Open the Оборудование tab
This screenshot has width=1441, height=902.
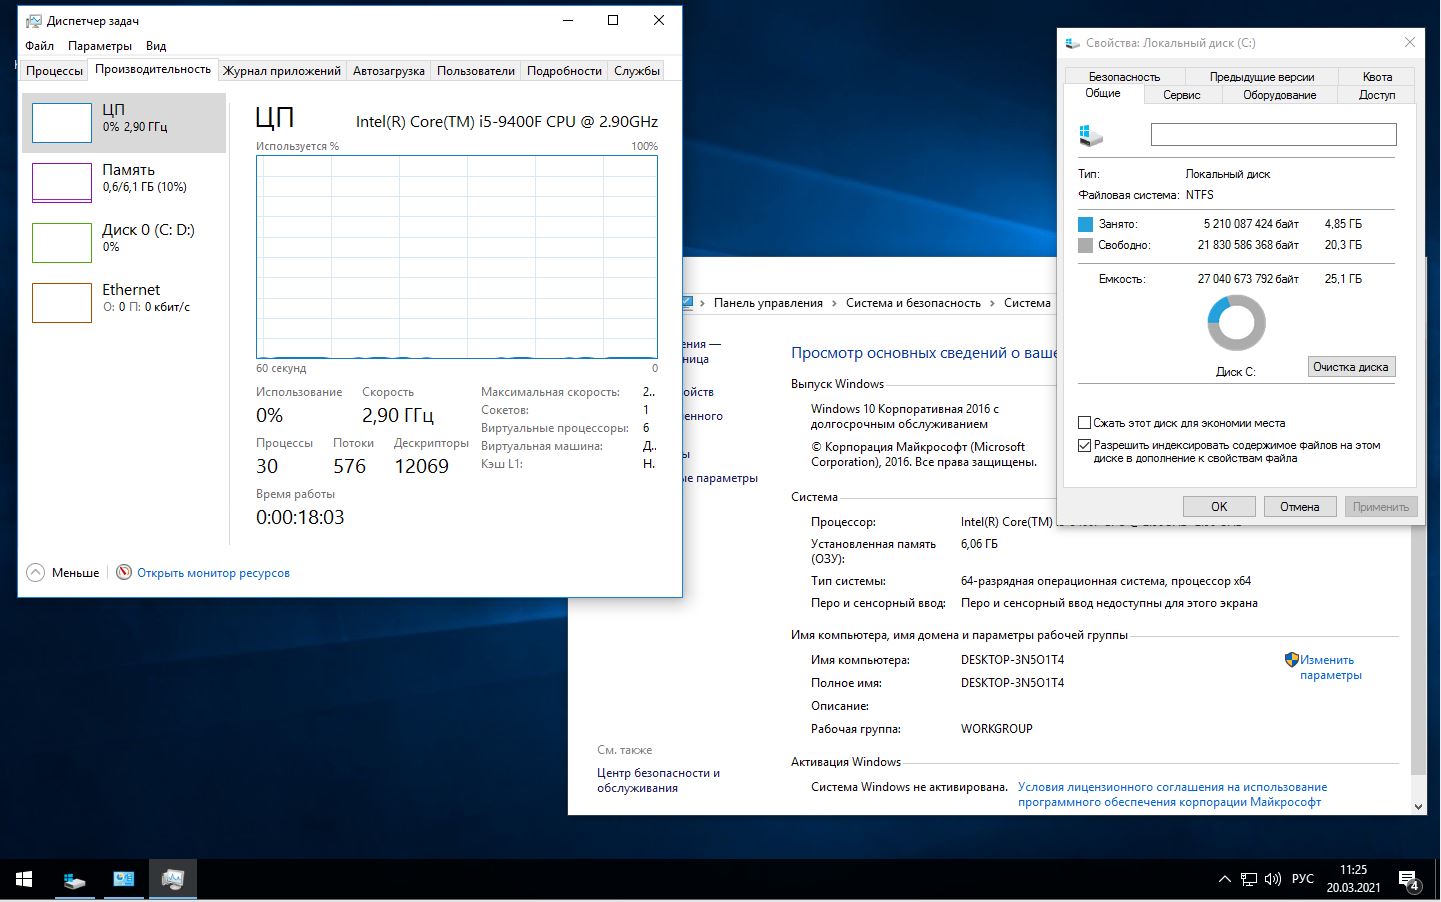(x=1280, y=95)
